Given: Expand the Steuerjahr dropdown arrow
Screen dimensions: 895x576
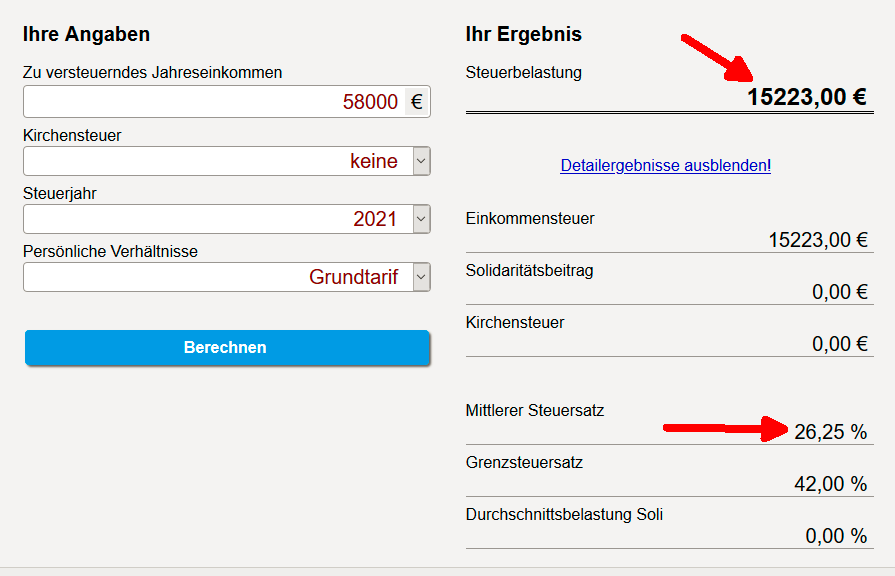Looking at the screenshot, I should [x=421, y=219].
